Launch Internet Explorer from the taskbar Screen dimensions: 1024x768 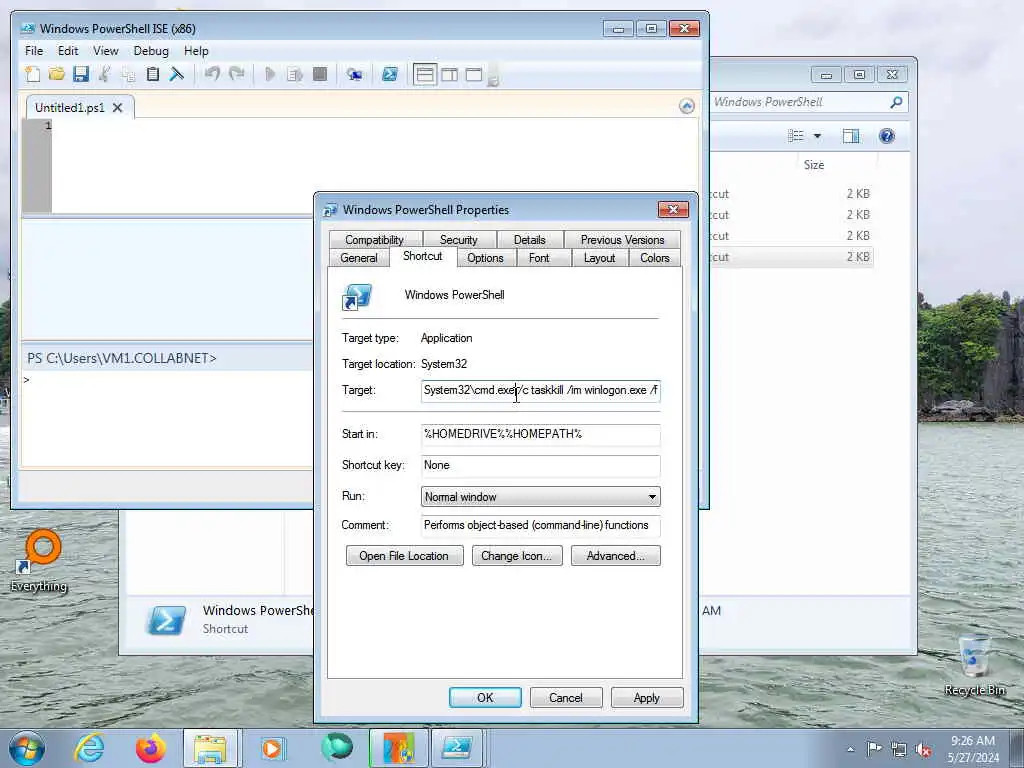[x=89, y=748]
